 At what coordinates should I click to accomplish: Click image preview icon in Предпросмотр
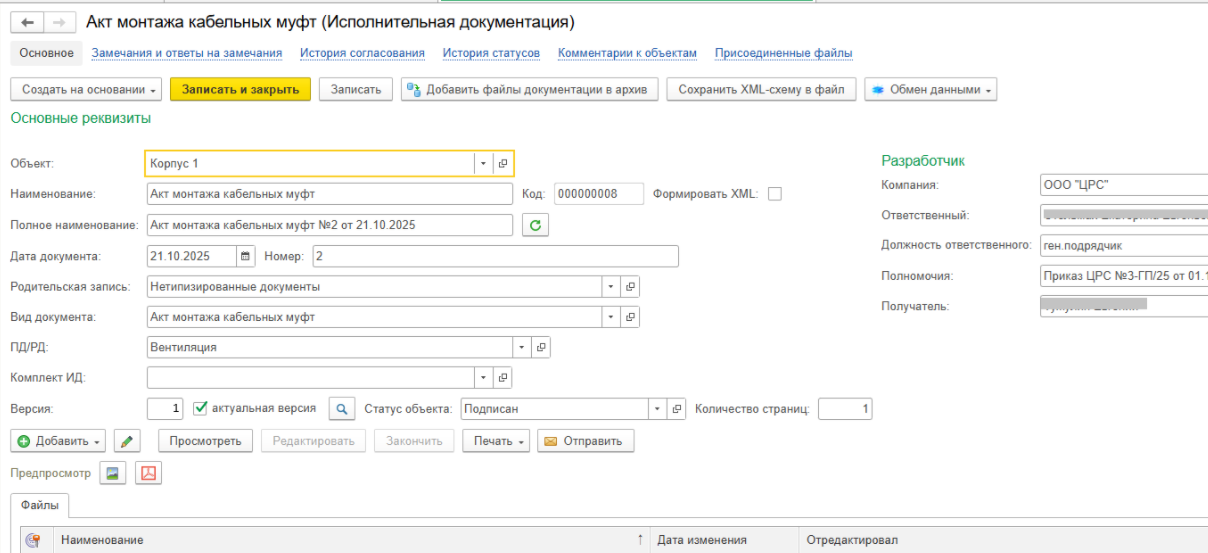[113, 473]
